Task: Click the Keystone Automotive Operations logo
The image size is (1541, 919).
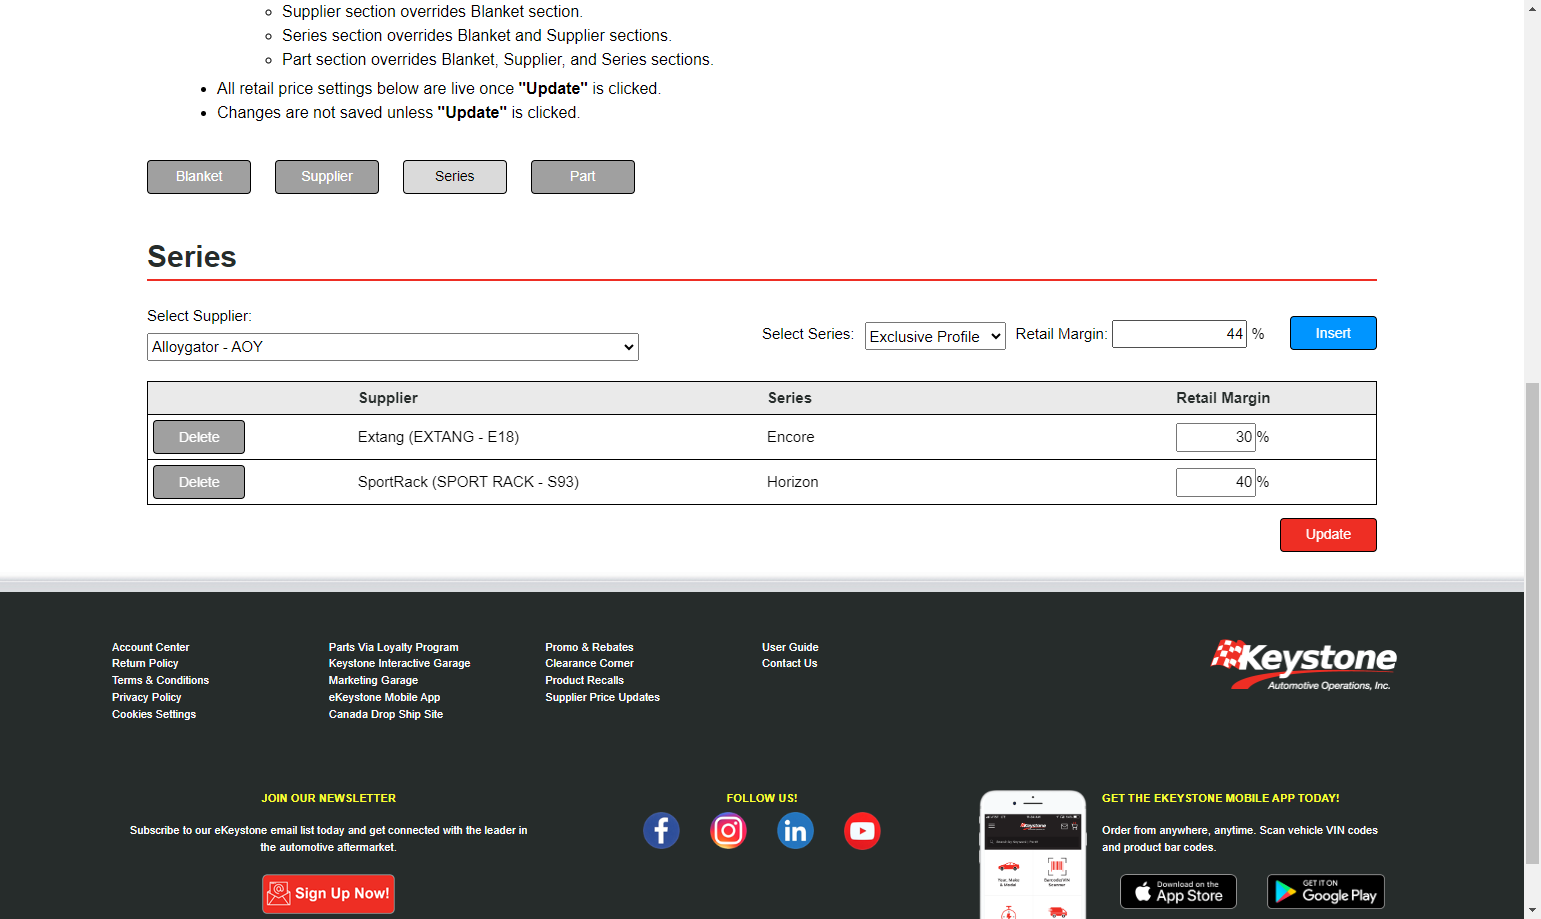Action: (x=1303, y=665)
